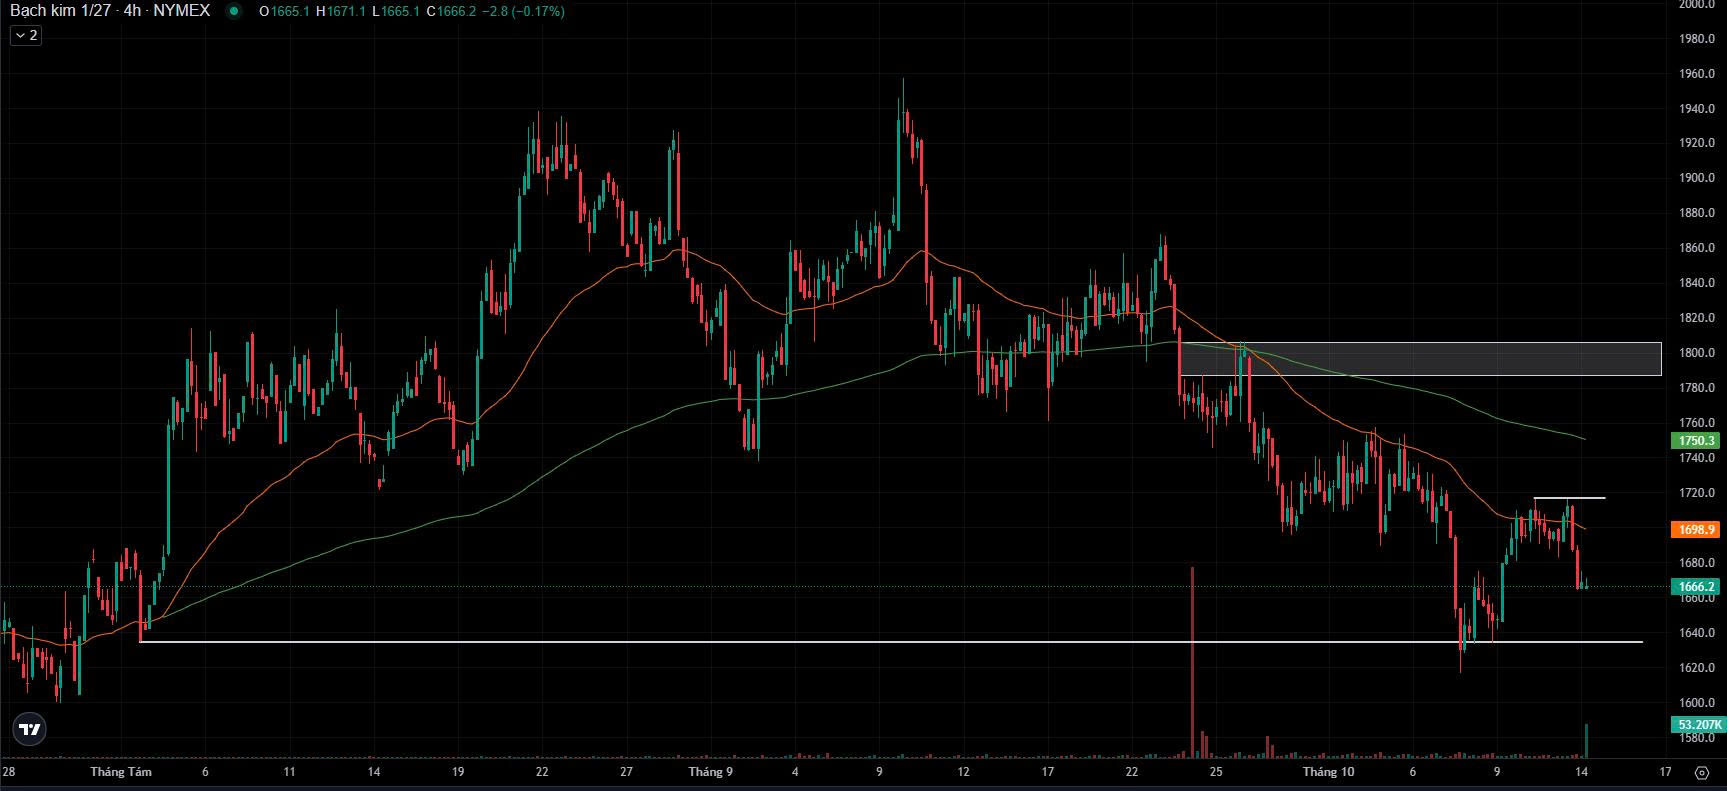Click the TradingView logo icon
Image resolution: width=1727 pixels, height=791 pixels.
coord(30,730)
